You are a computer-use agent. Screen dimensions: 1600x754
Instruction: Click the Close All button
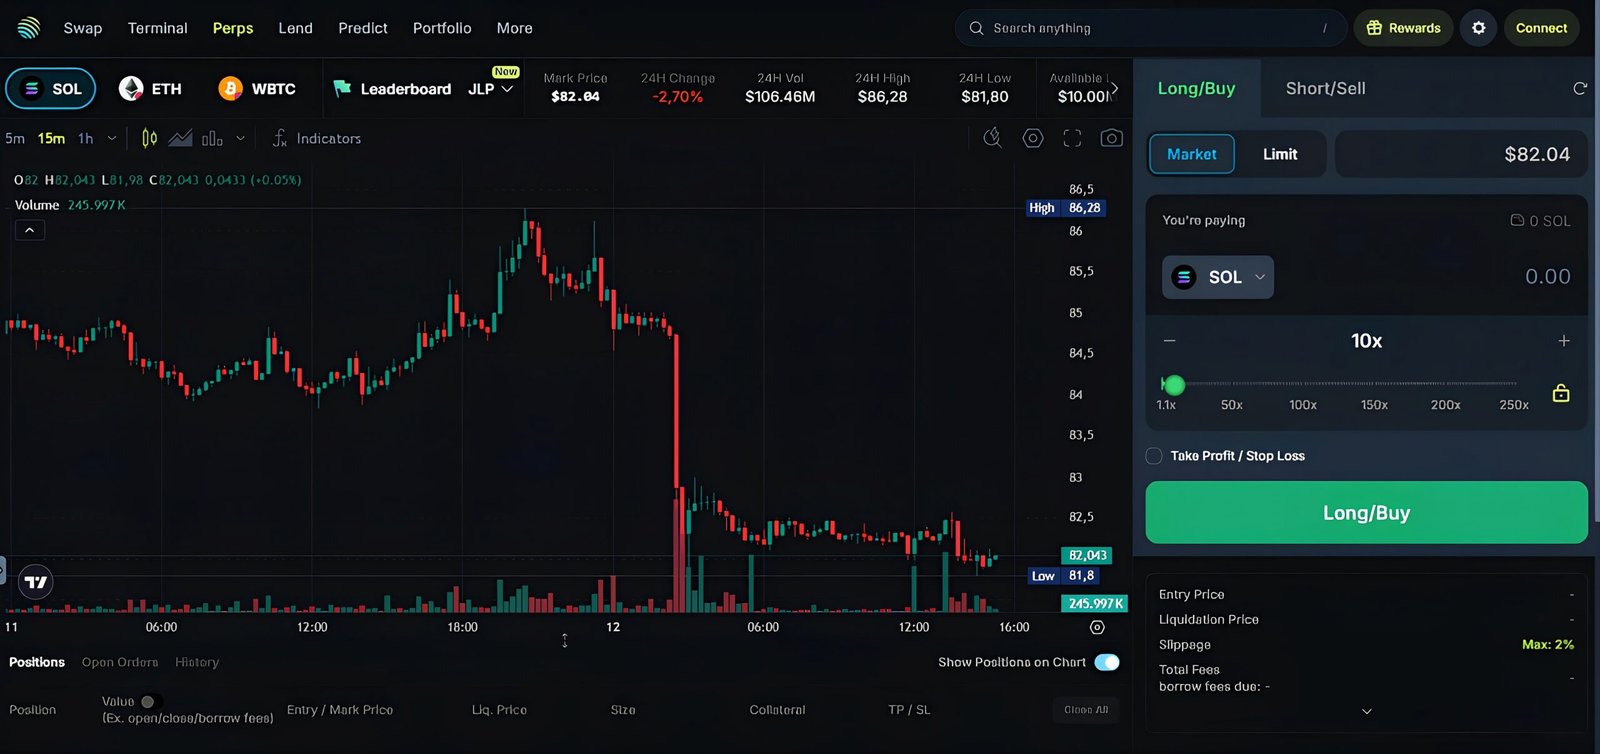coord(1086,710)
